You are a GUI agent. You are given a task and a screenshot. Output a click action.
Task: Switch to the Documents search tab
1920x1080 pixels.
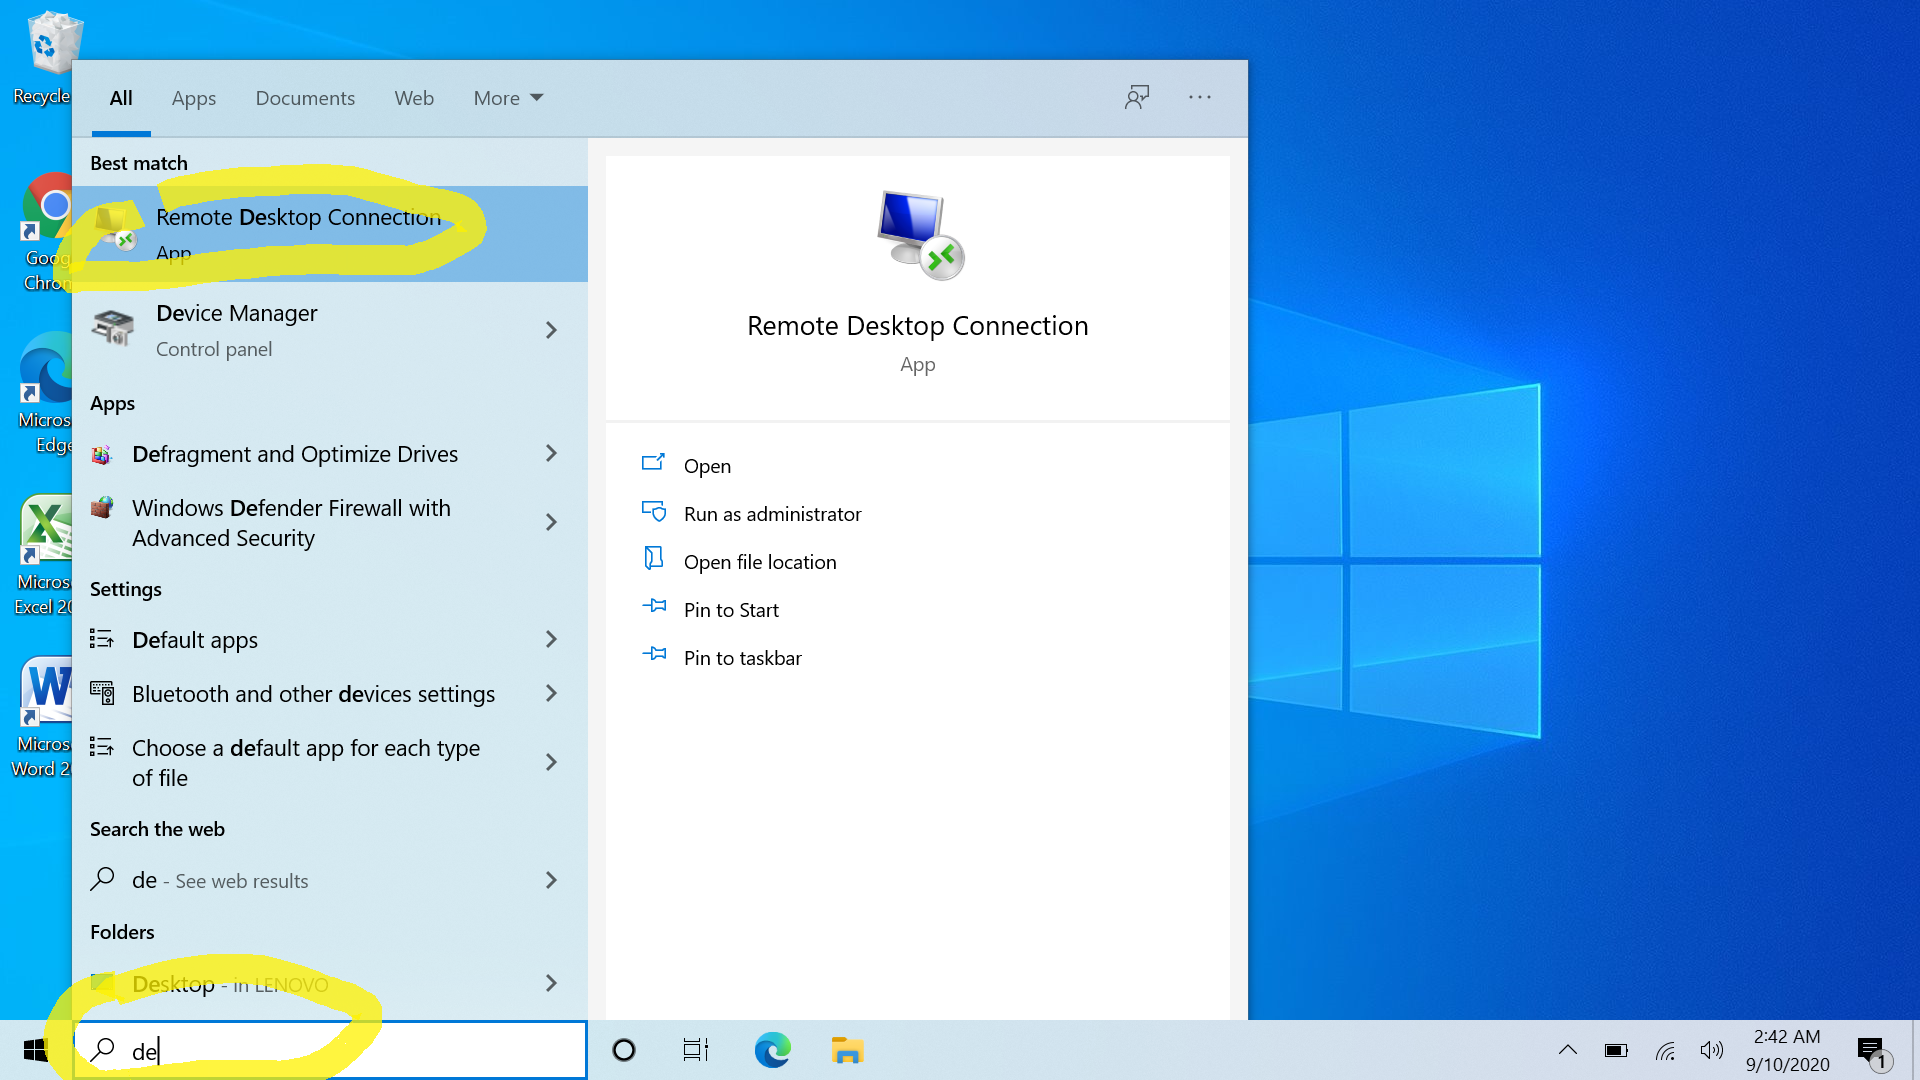click(305, 98)
